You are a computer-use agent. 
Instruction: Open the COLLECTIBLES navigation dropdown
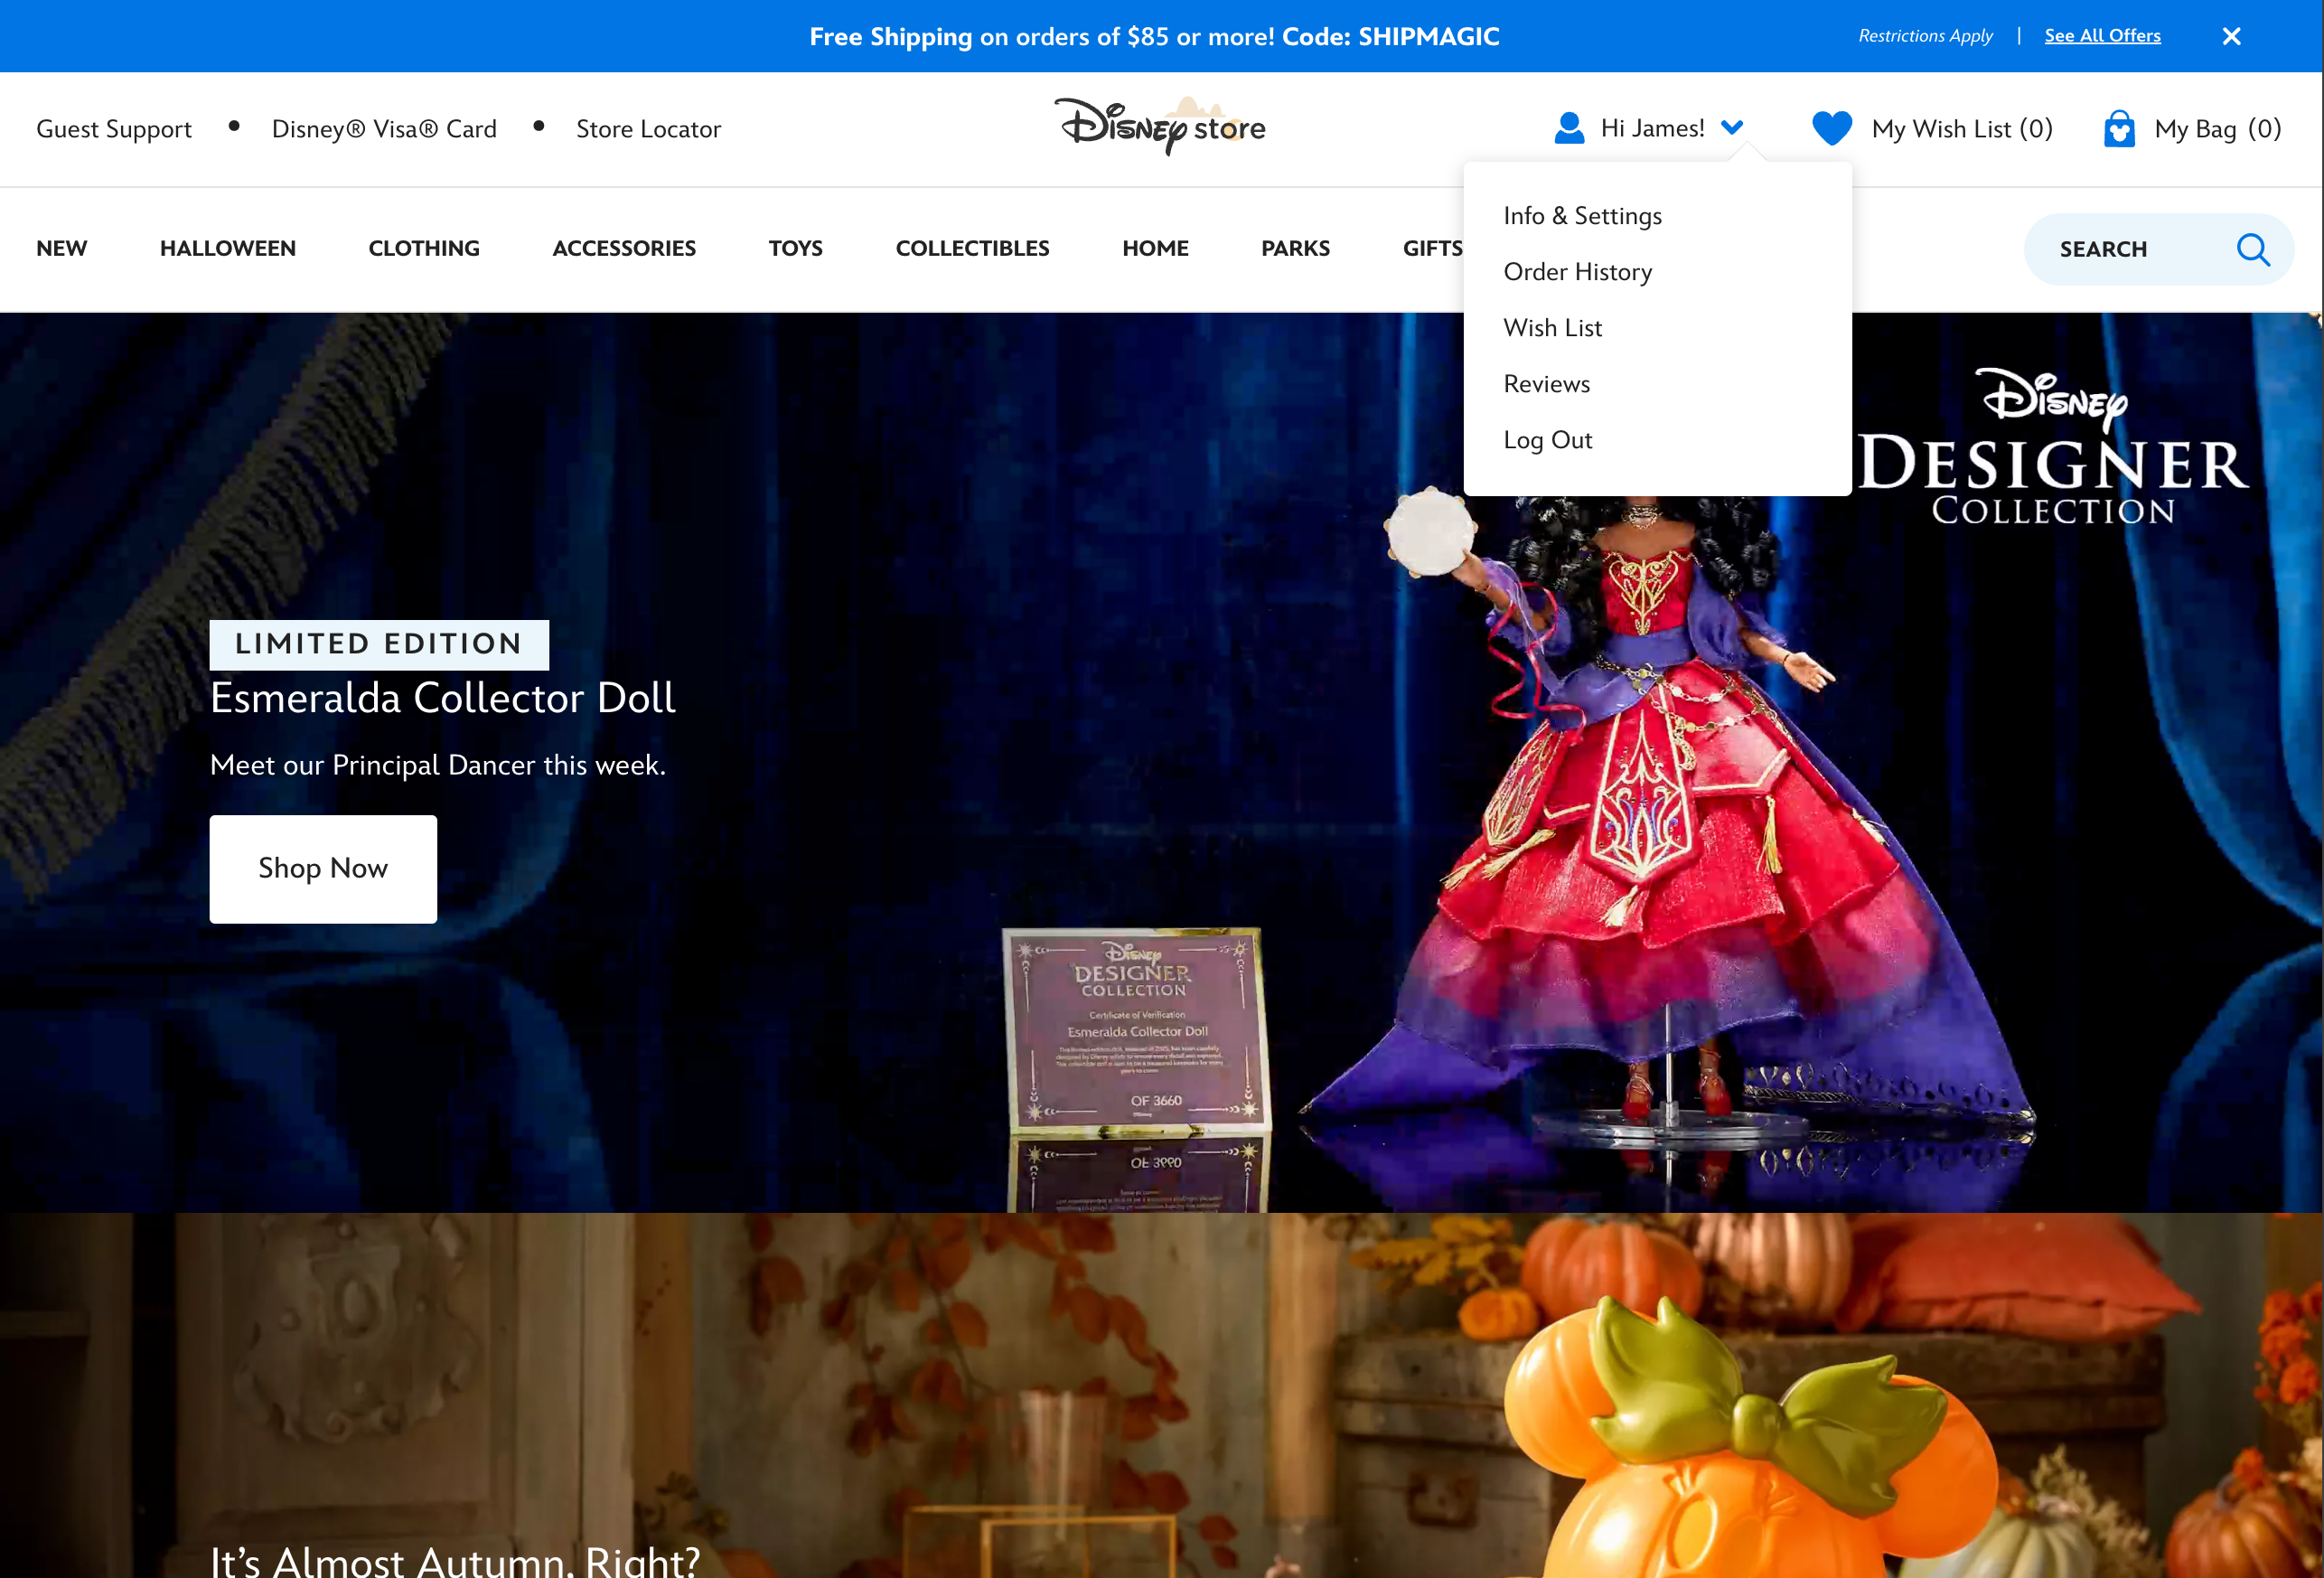coord(972,248)
